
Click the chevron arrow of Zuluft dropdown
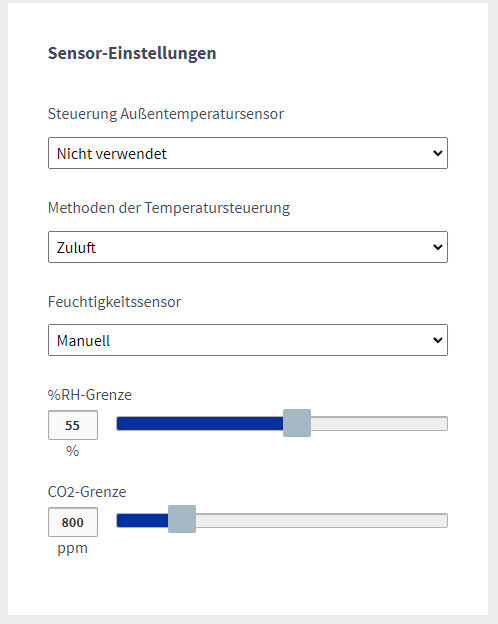[x=437, y=247]
